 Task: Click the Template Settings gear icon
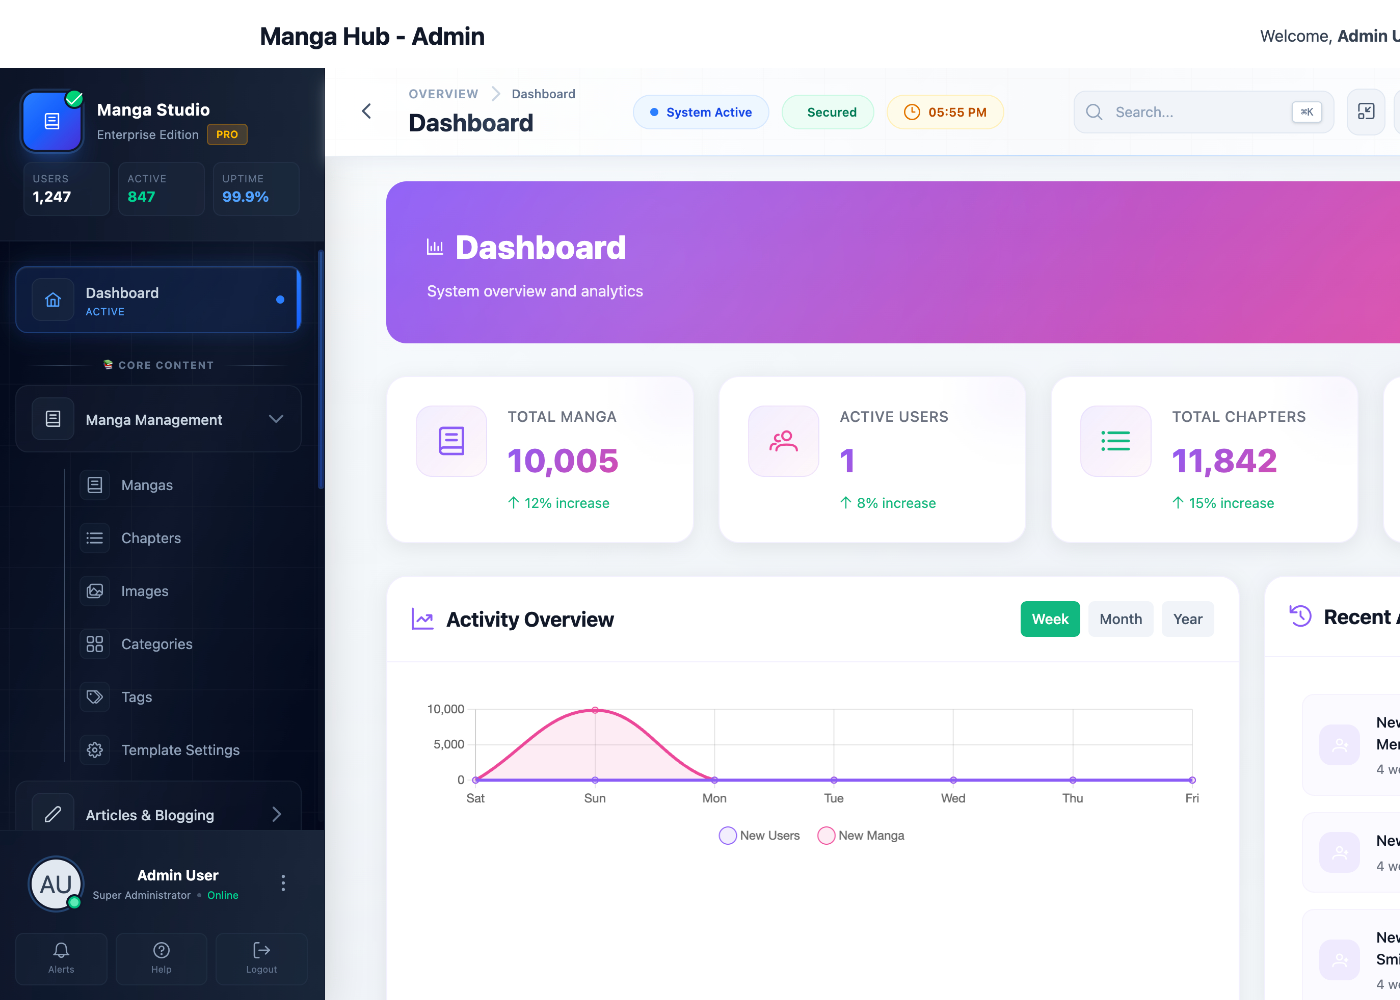pos(95,750)
